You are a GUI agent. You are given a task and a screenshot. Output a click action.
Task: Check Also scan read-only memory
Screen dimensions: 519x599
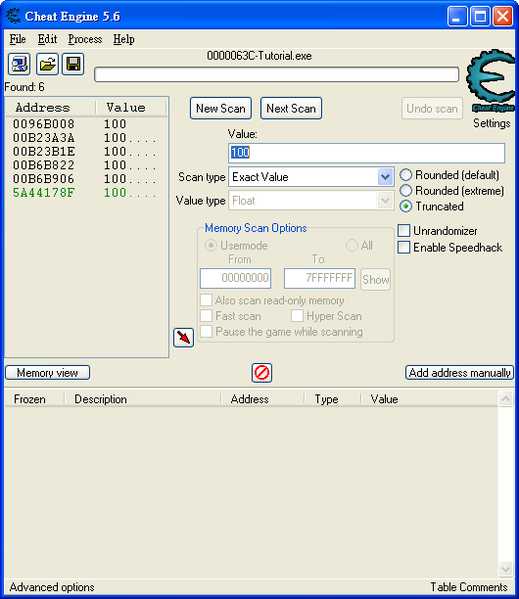206,300
